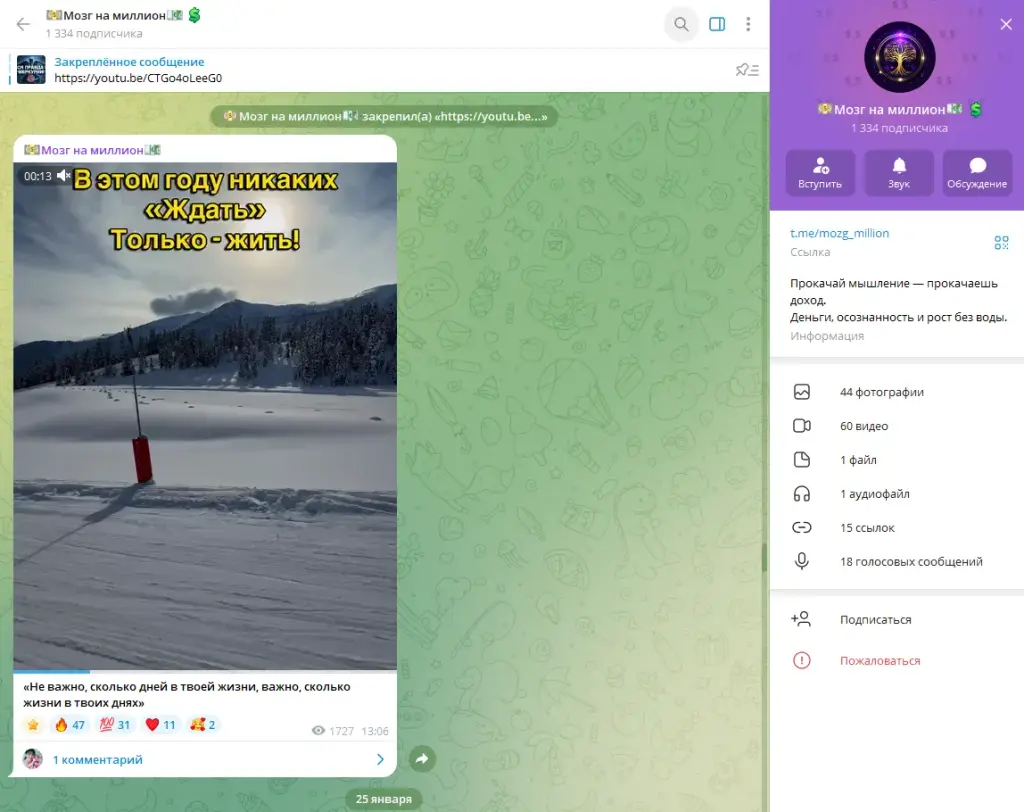Close the channel info panel
1024x812 pixels.
click(1006, 24)
